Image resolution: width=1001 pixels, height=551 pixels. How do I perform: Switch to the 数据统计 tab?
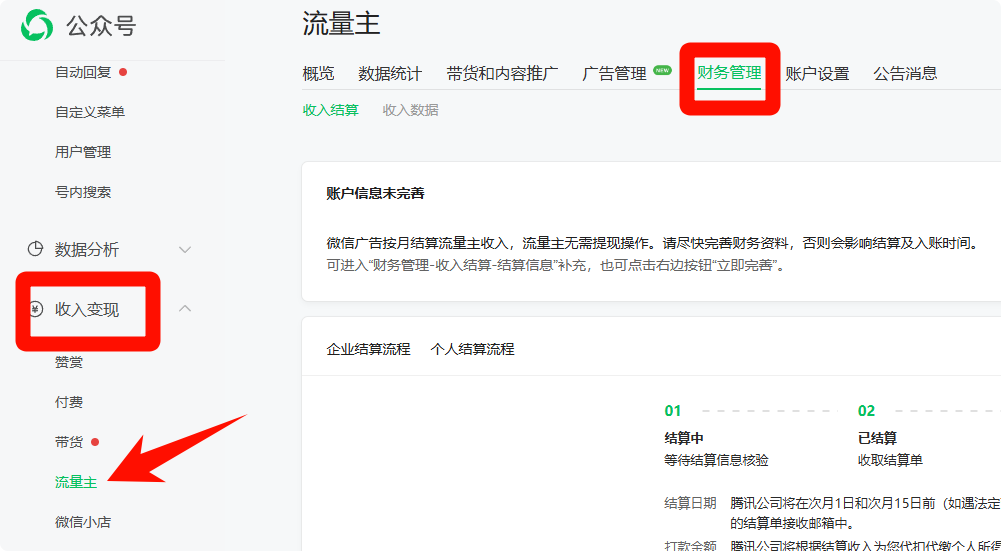click(x=390, y=73)
